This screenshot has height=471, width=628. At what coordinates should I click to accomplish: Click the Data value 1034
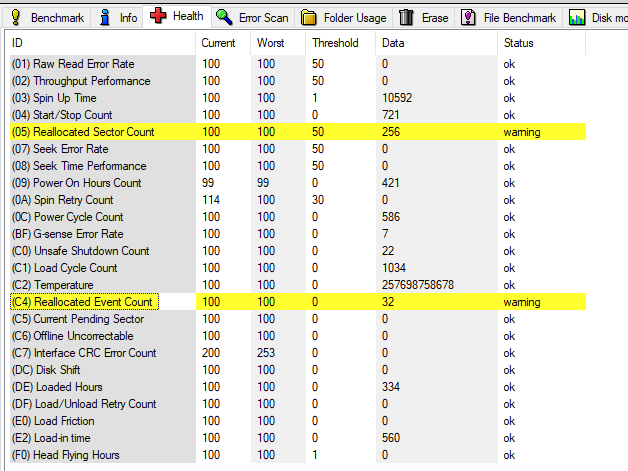click(394, 268)
